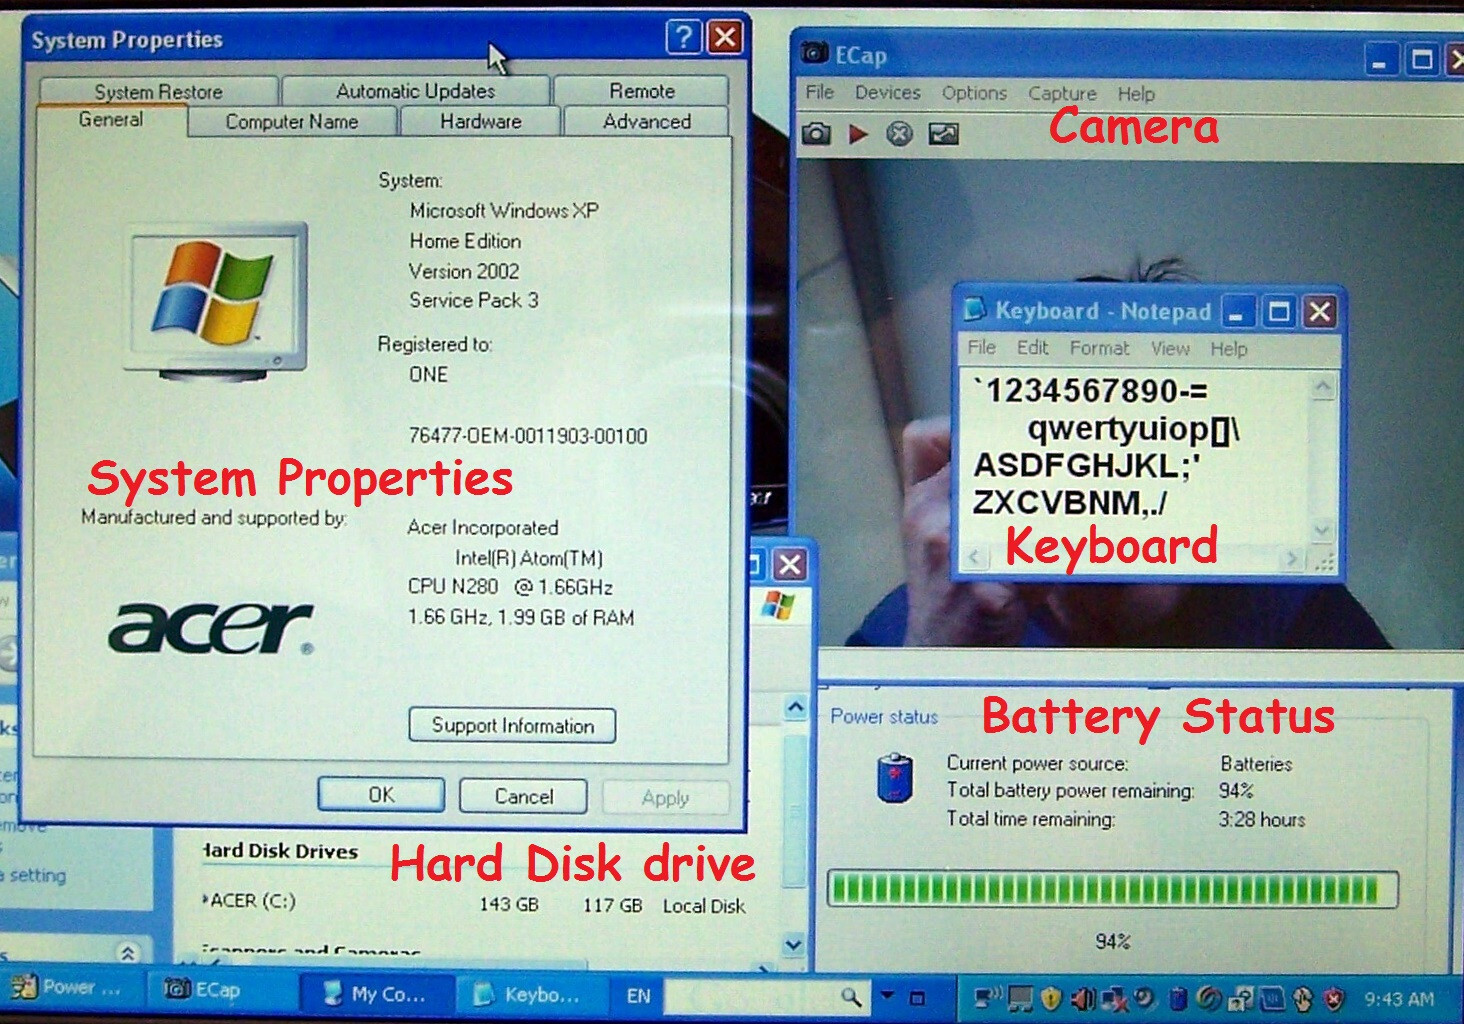Click the disconnected network tray icon with red X

click(x=1115, y=998)
